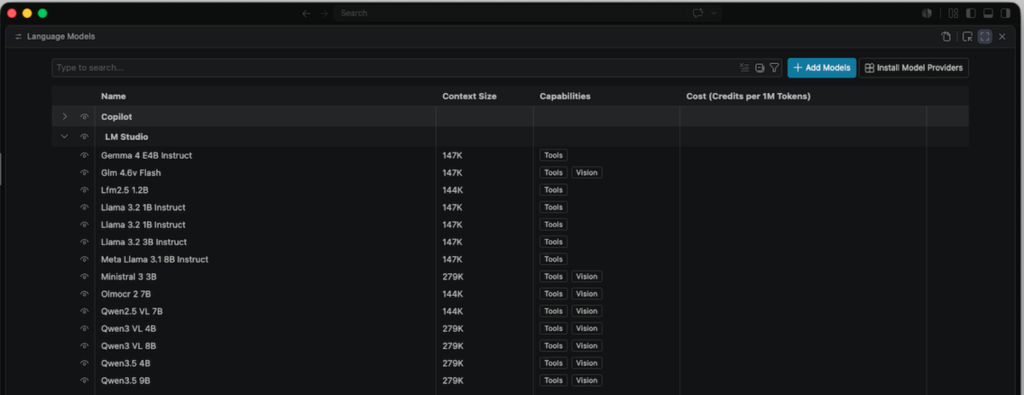Toggle the primary side bar icon
The height and width of the screenshot is (395, 1024).
[x=971, y=13]
